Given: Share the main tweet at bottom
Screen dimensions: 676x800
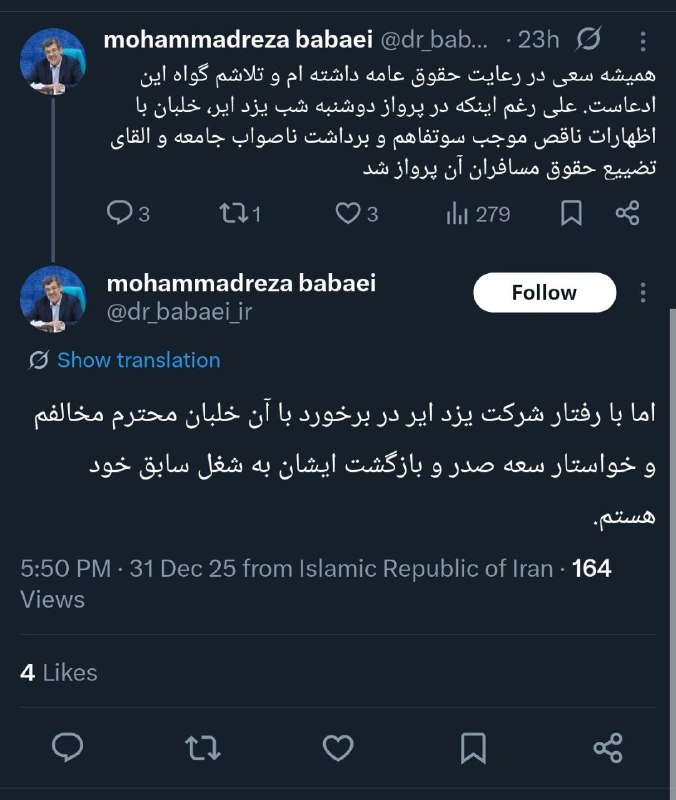Looking at the screenshot, I should click(608, 747).
